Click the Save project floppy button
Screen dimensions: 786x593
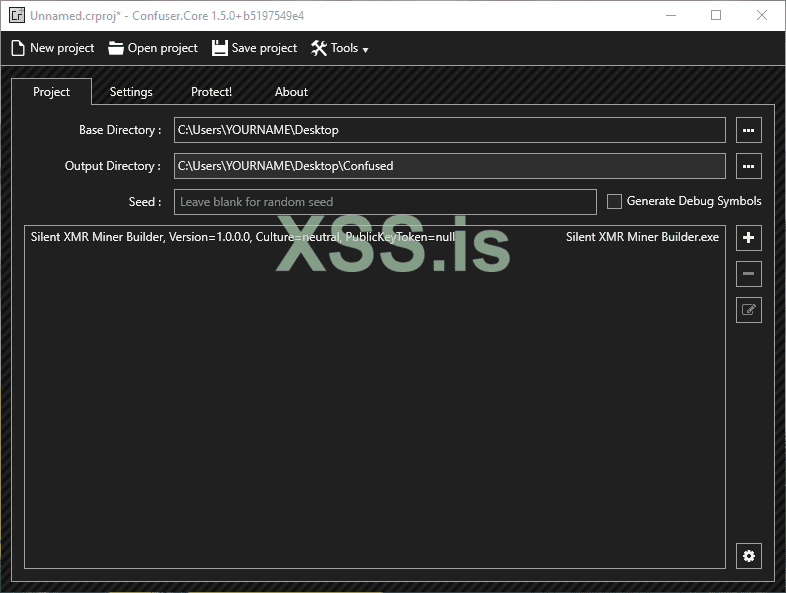click(255, 48)
